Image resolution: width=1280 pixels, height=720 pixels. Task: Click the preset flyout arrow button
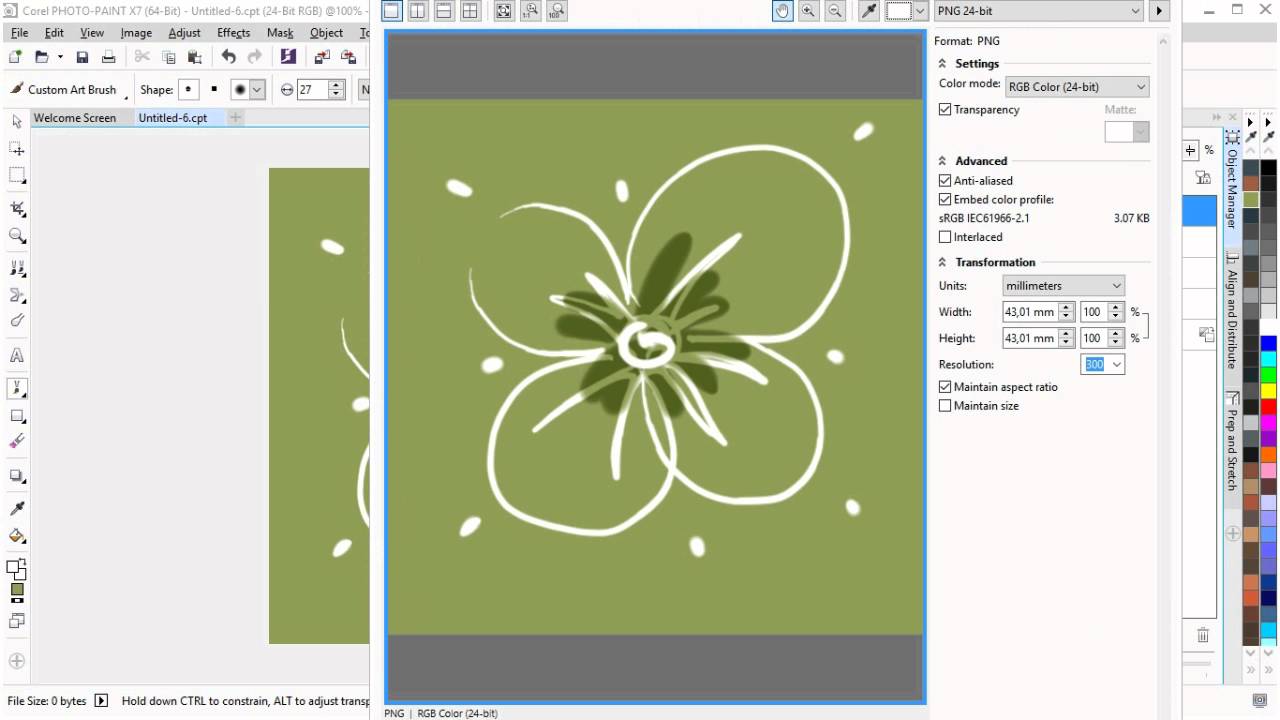point(1158,11)
